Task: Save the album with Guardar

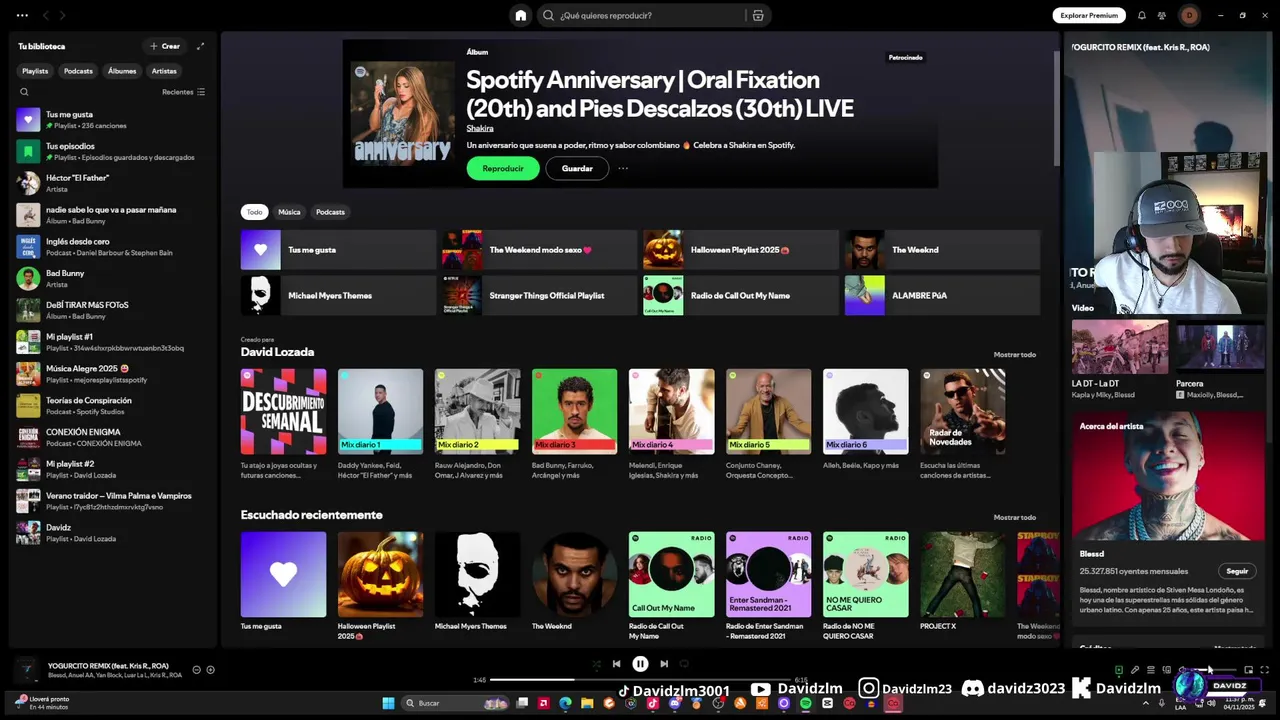Action: point(577,168)
